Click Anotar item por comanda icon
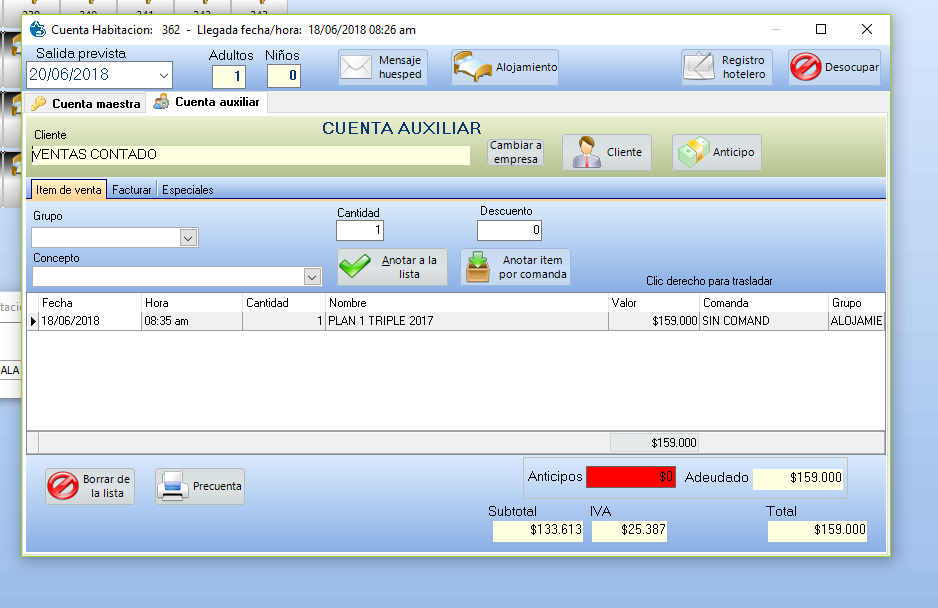 tap(479, 267)
